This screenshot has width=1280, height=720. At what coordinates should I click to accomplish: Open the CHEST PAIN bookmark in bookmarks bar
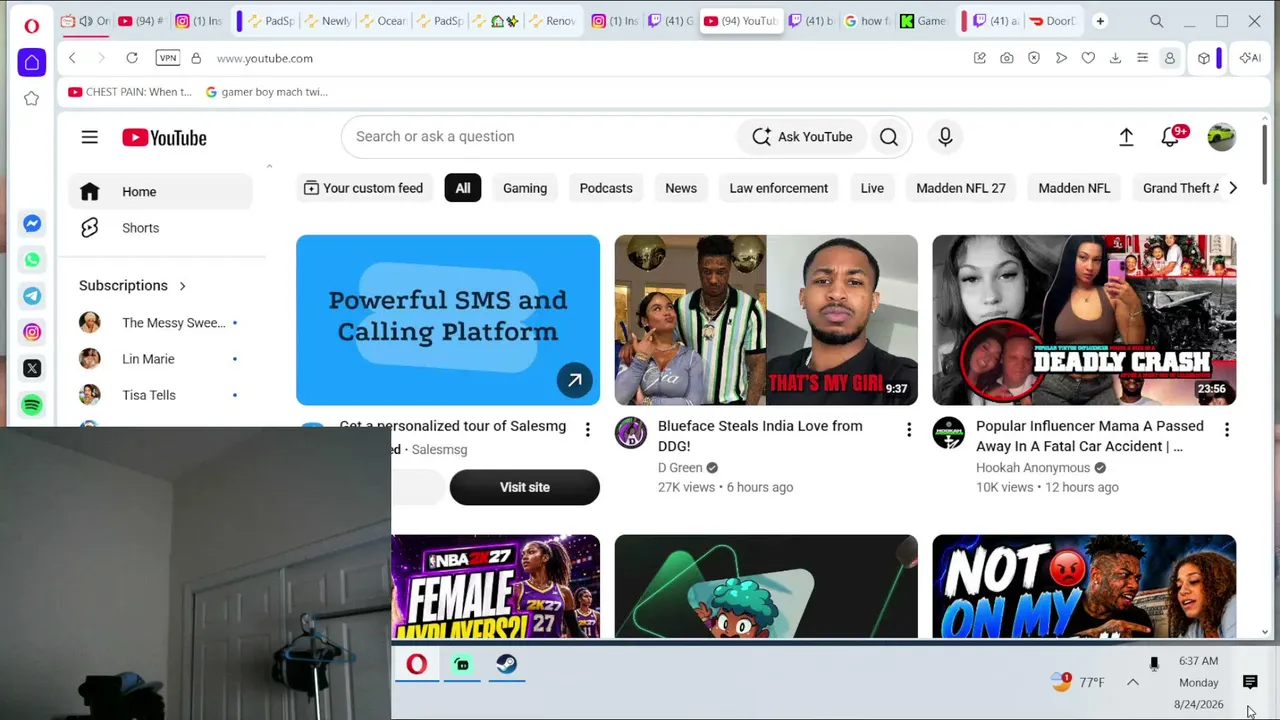pyautogui.click(x=129, y=92)
